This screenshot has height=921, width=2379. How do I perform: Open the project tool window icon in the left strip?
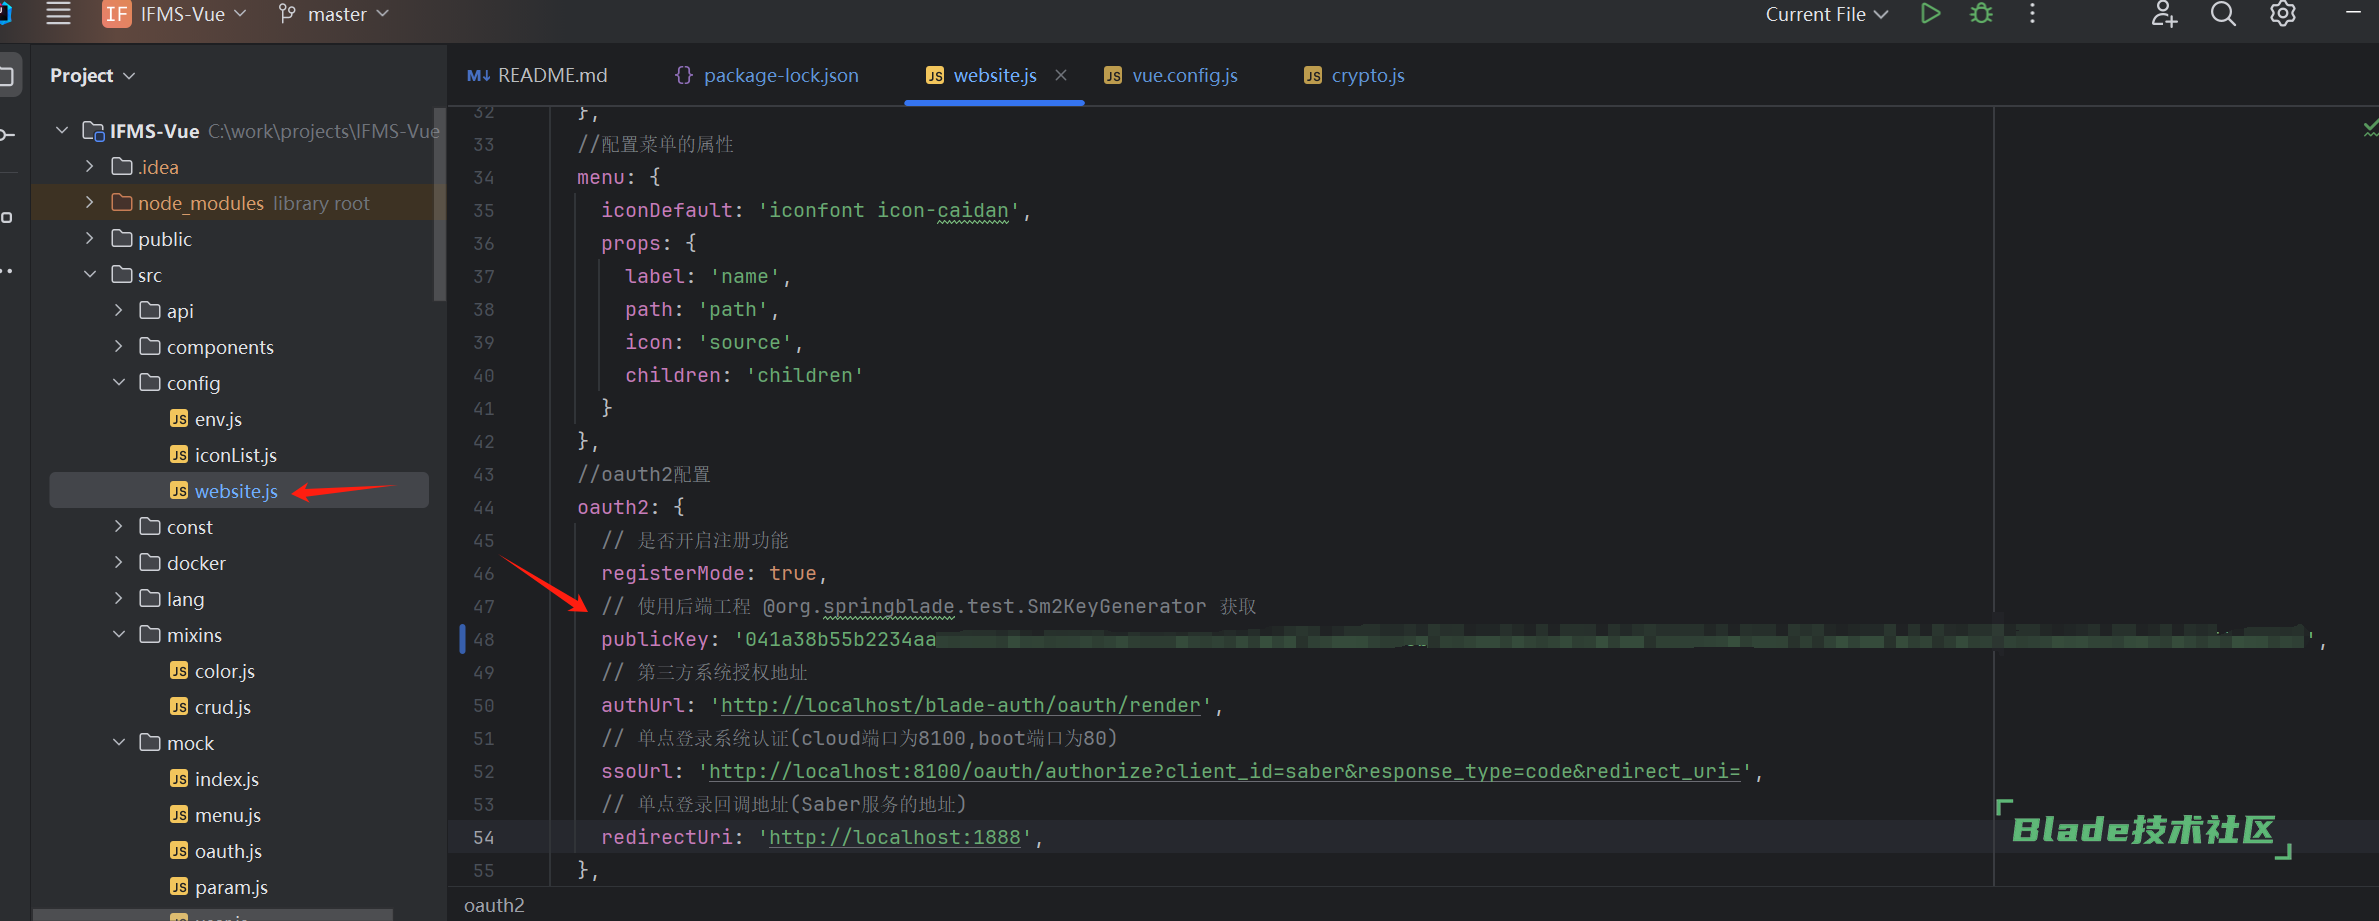(x=8, y=76)
